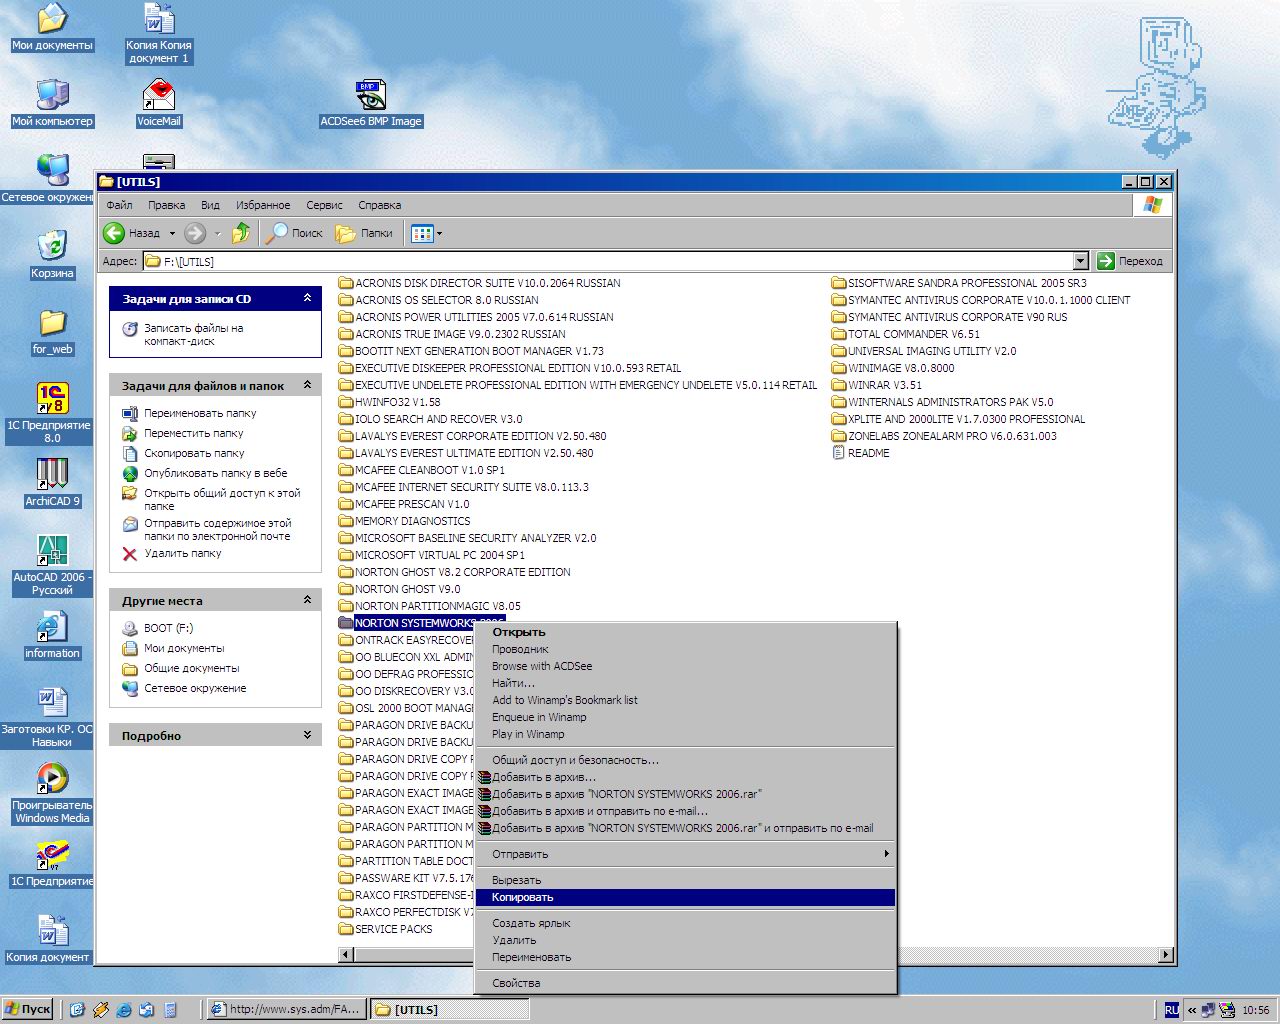Select the Корзина recycle bin icon
The width and height of the screenshot is (1280, 1024).
click(x=52, y=255)
